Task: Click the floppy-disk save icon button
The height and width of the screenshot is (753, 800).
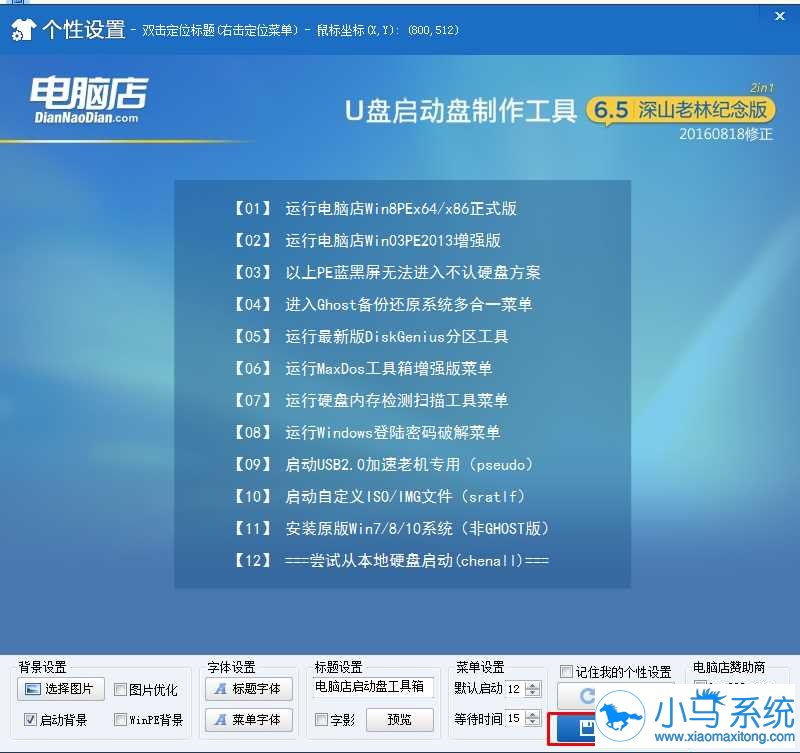Action: (x=577, y=728)
